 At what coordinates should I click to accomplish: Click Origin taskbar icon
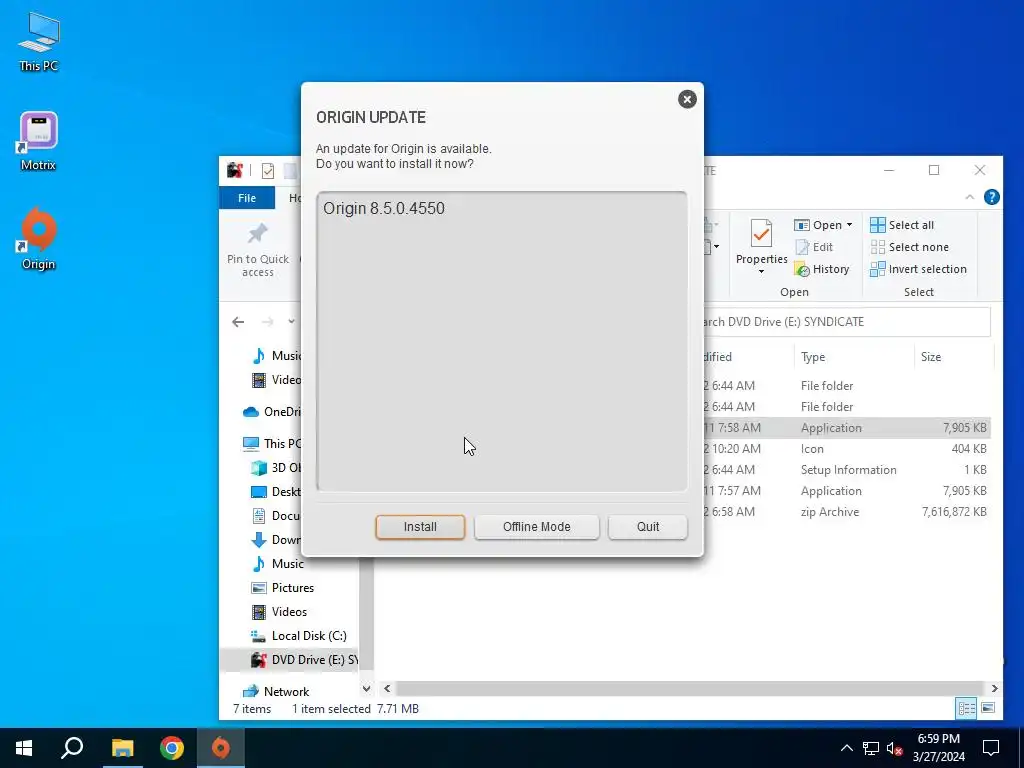[x=221, y=748]
